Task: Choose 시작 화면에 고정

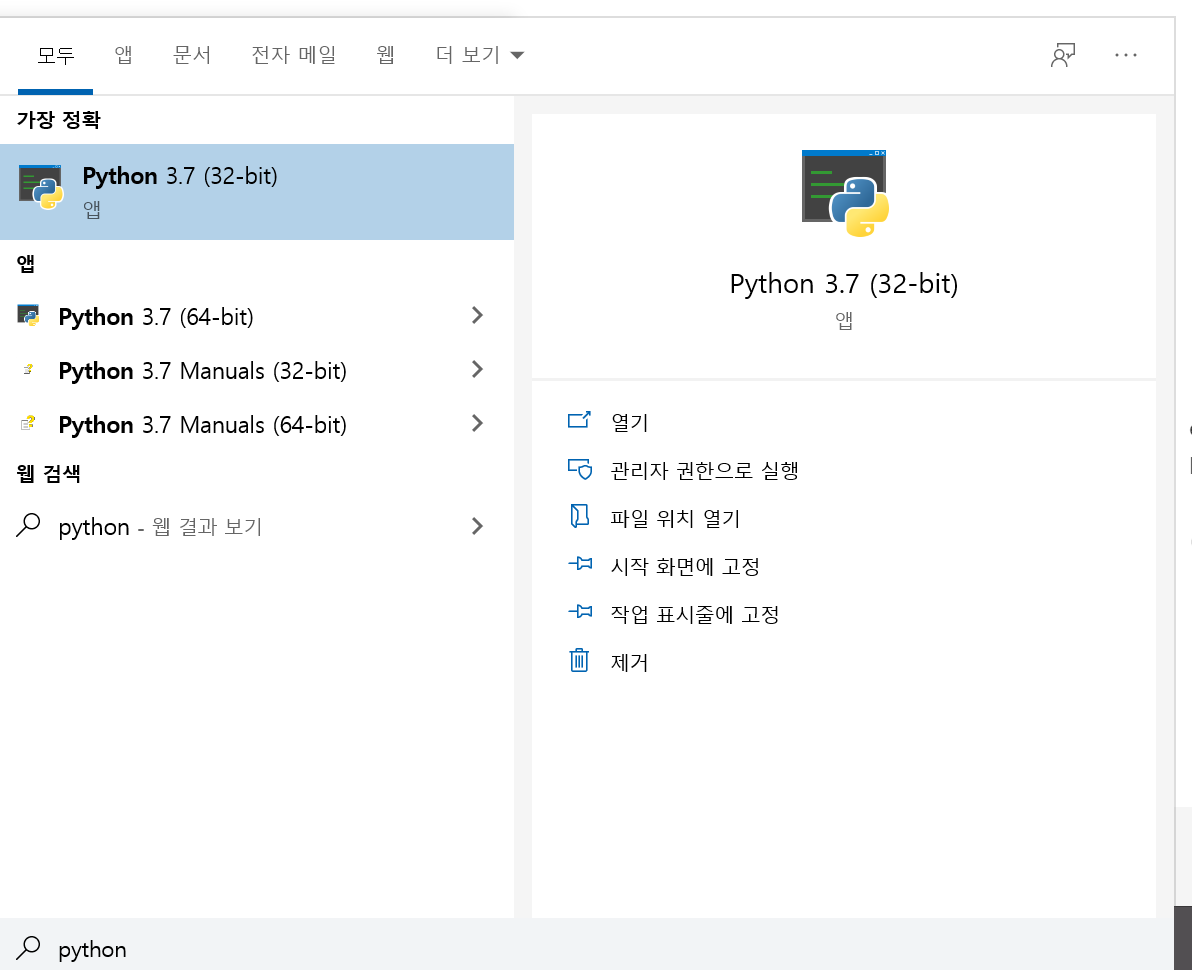Action: [685, 566]
